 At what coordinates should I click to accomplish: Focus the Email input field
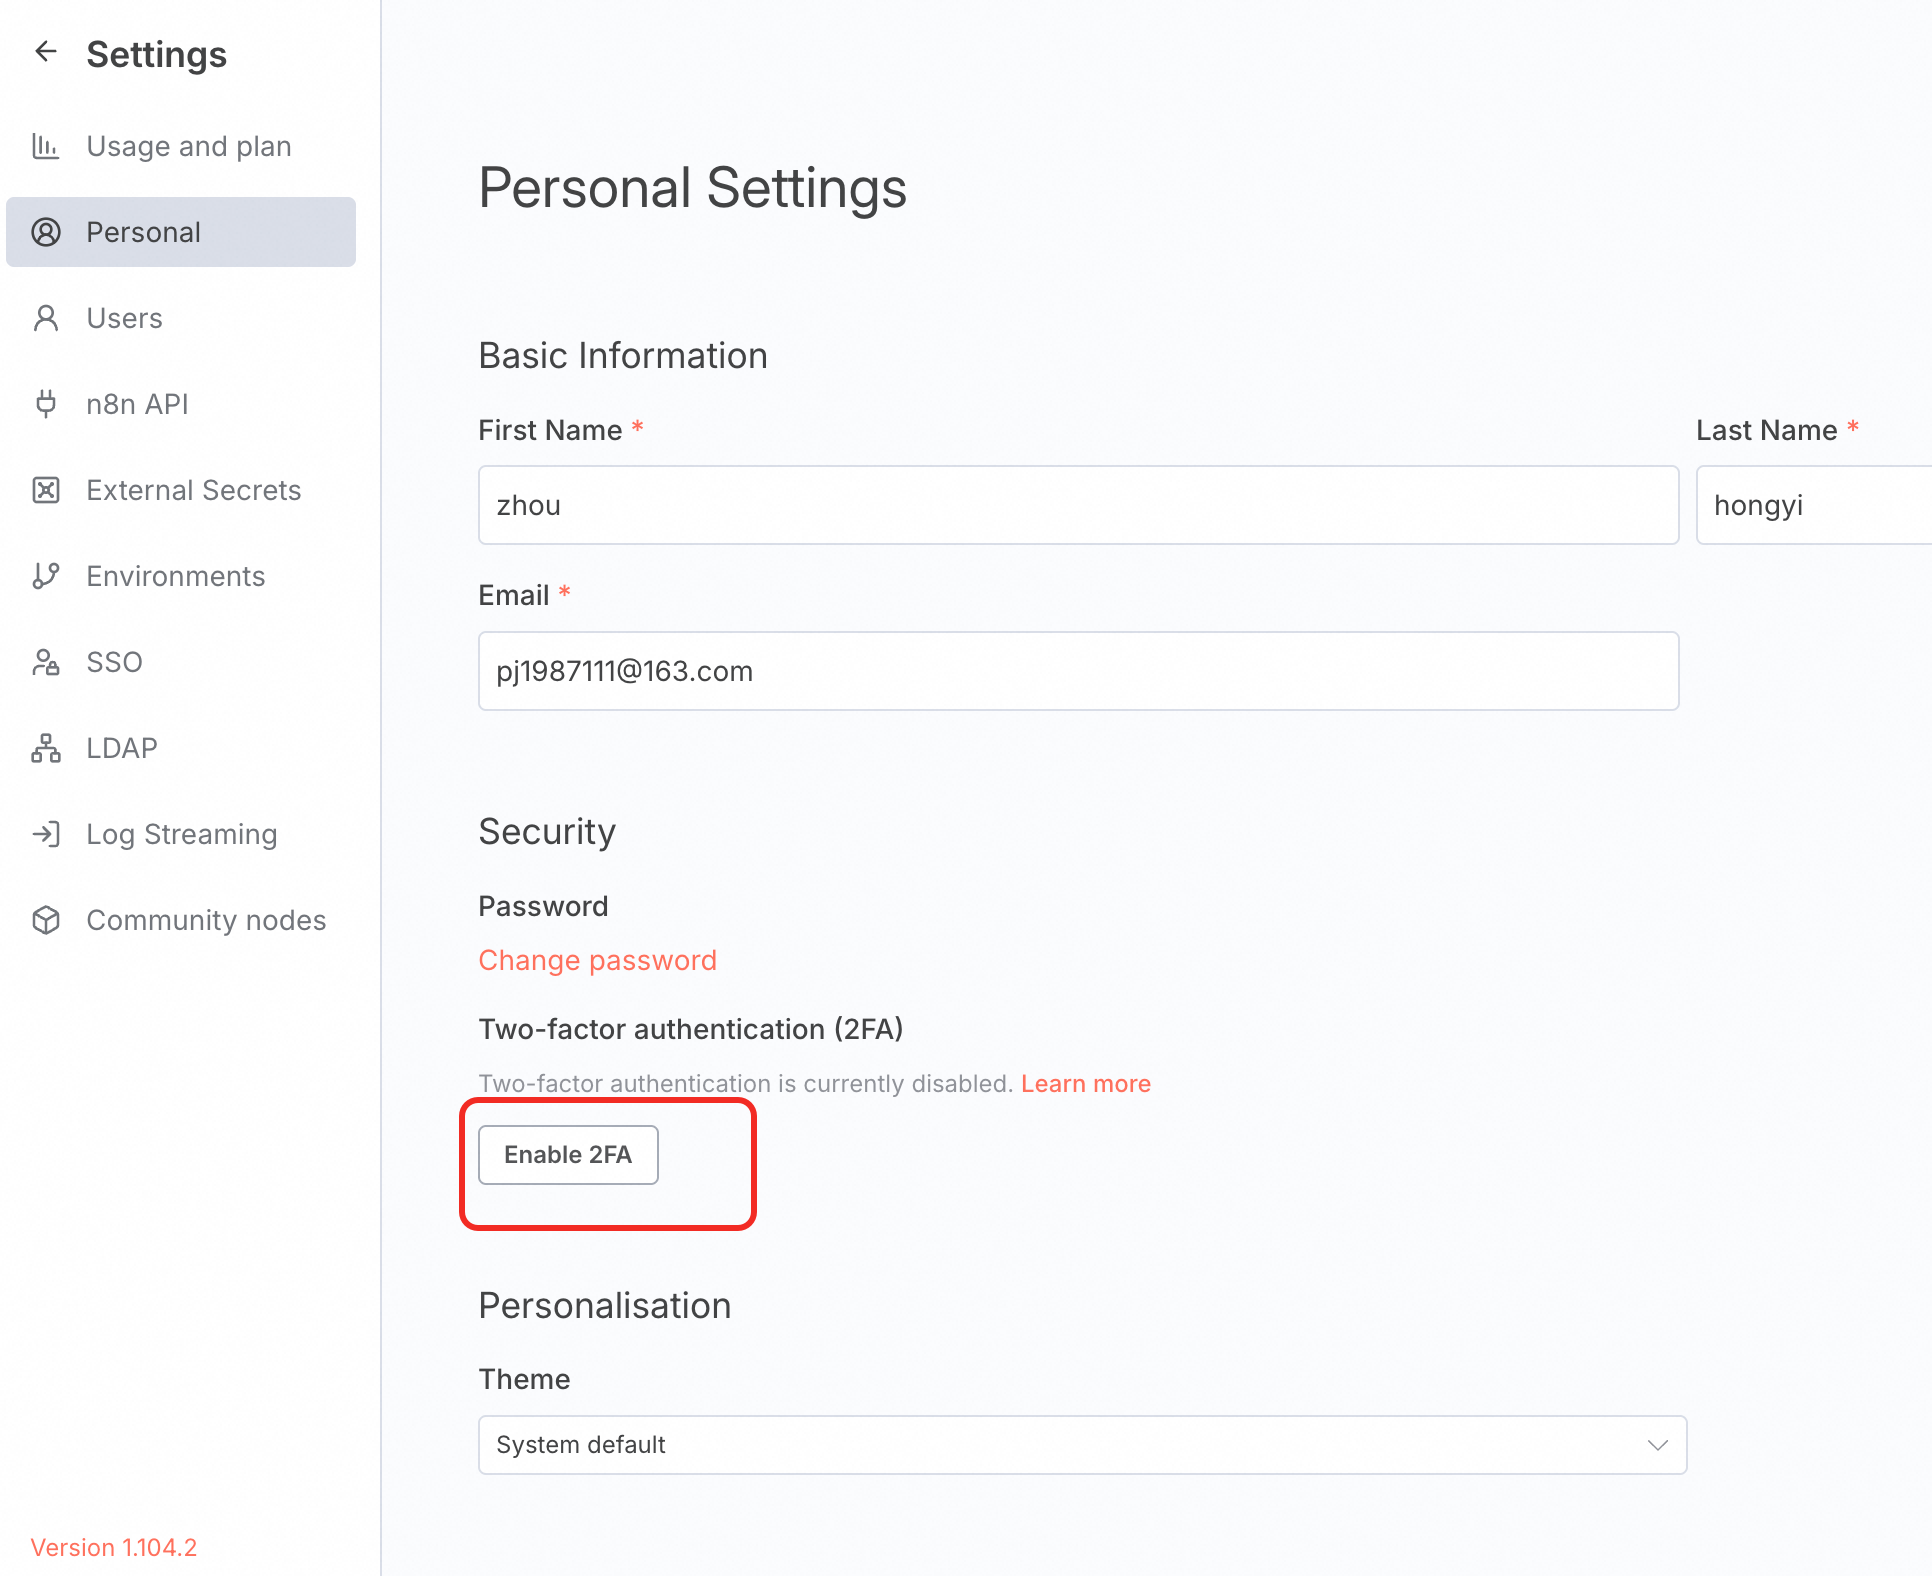pyautogui.click(x=1077, y=671)
